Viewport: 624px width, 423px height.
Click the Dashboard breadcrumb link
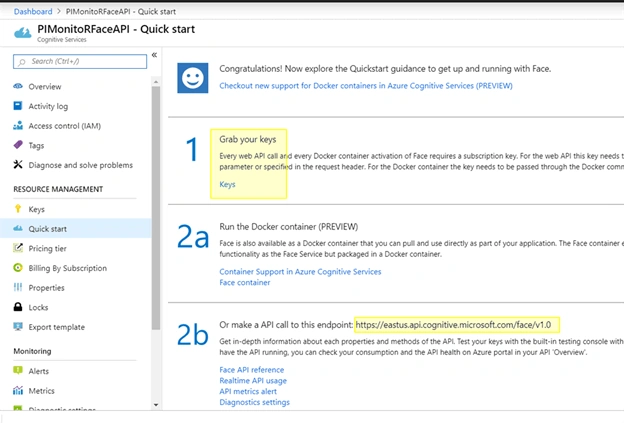pyautogui.click(x=33, y=12)
